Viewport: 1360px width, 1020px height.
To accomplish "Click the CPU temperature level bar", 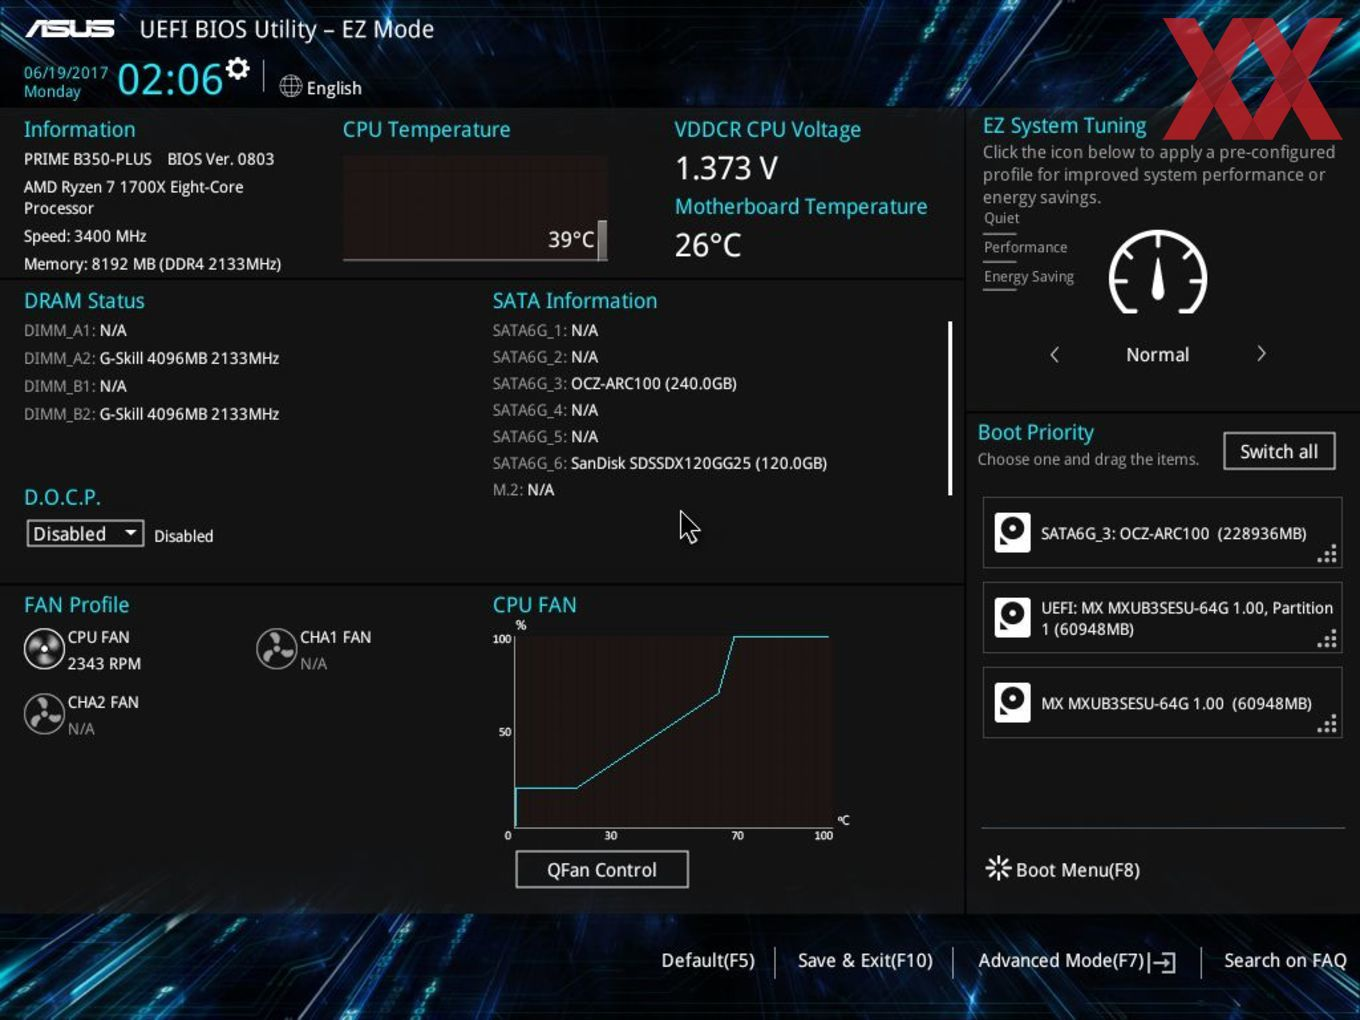I will [x=602, y=240].
